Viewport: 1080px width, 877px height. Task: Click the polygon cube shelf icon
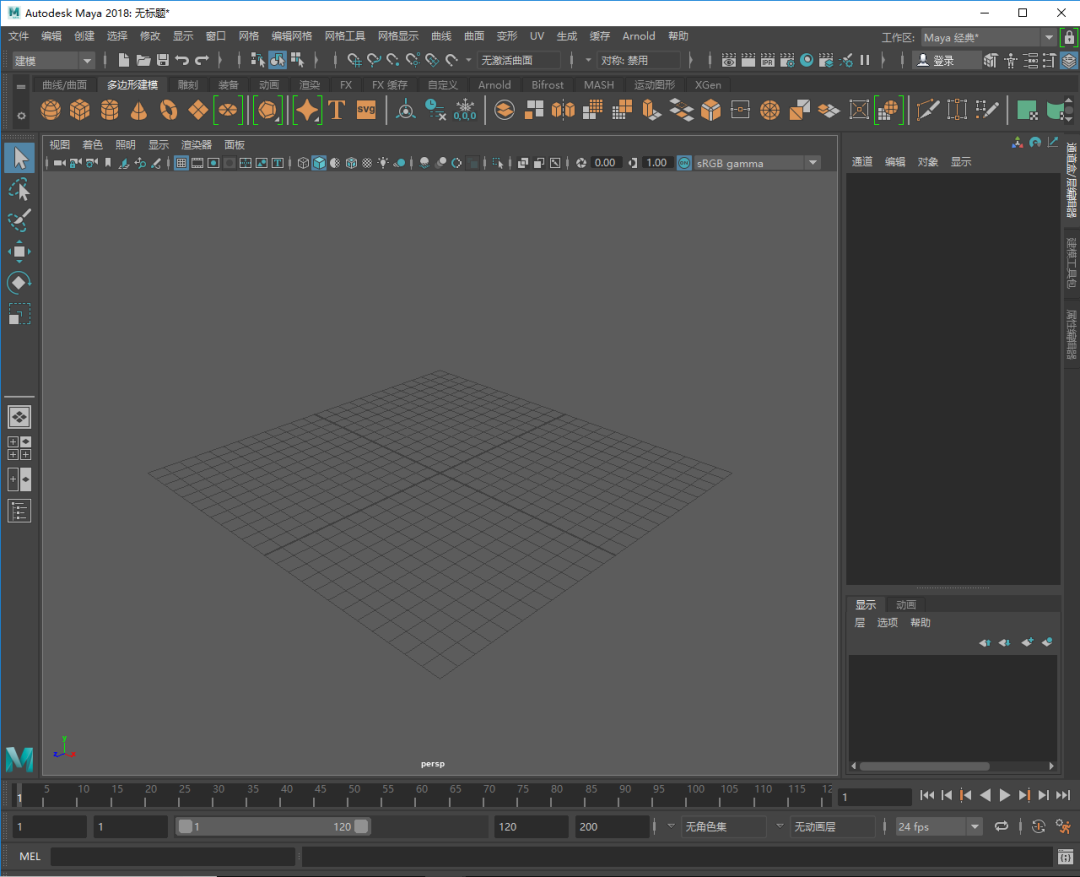(x=80, y=110)
